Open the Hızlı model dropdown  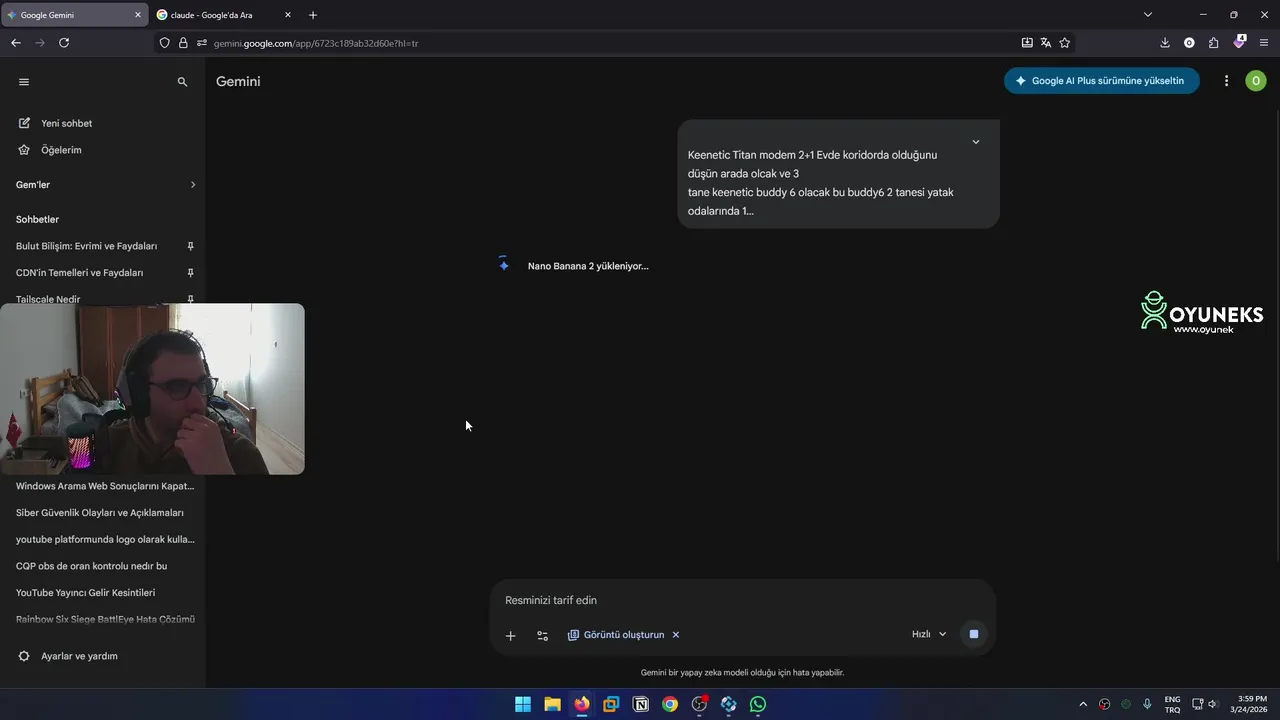coord(929,634)
